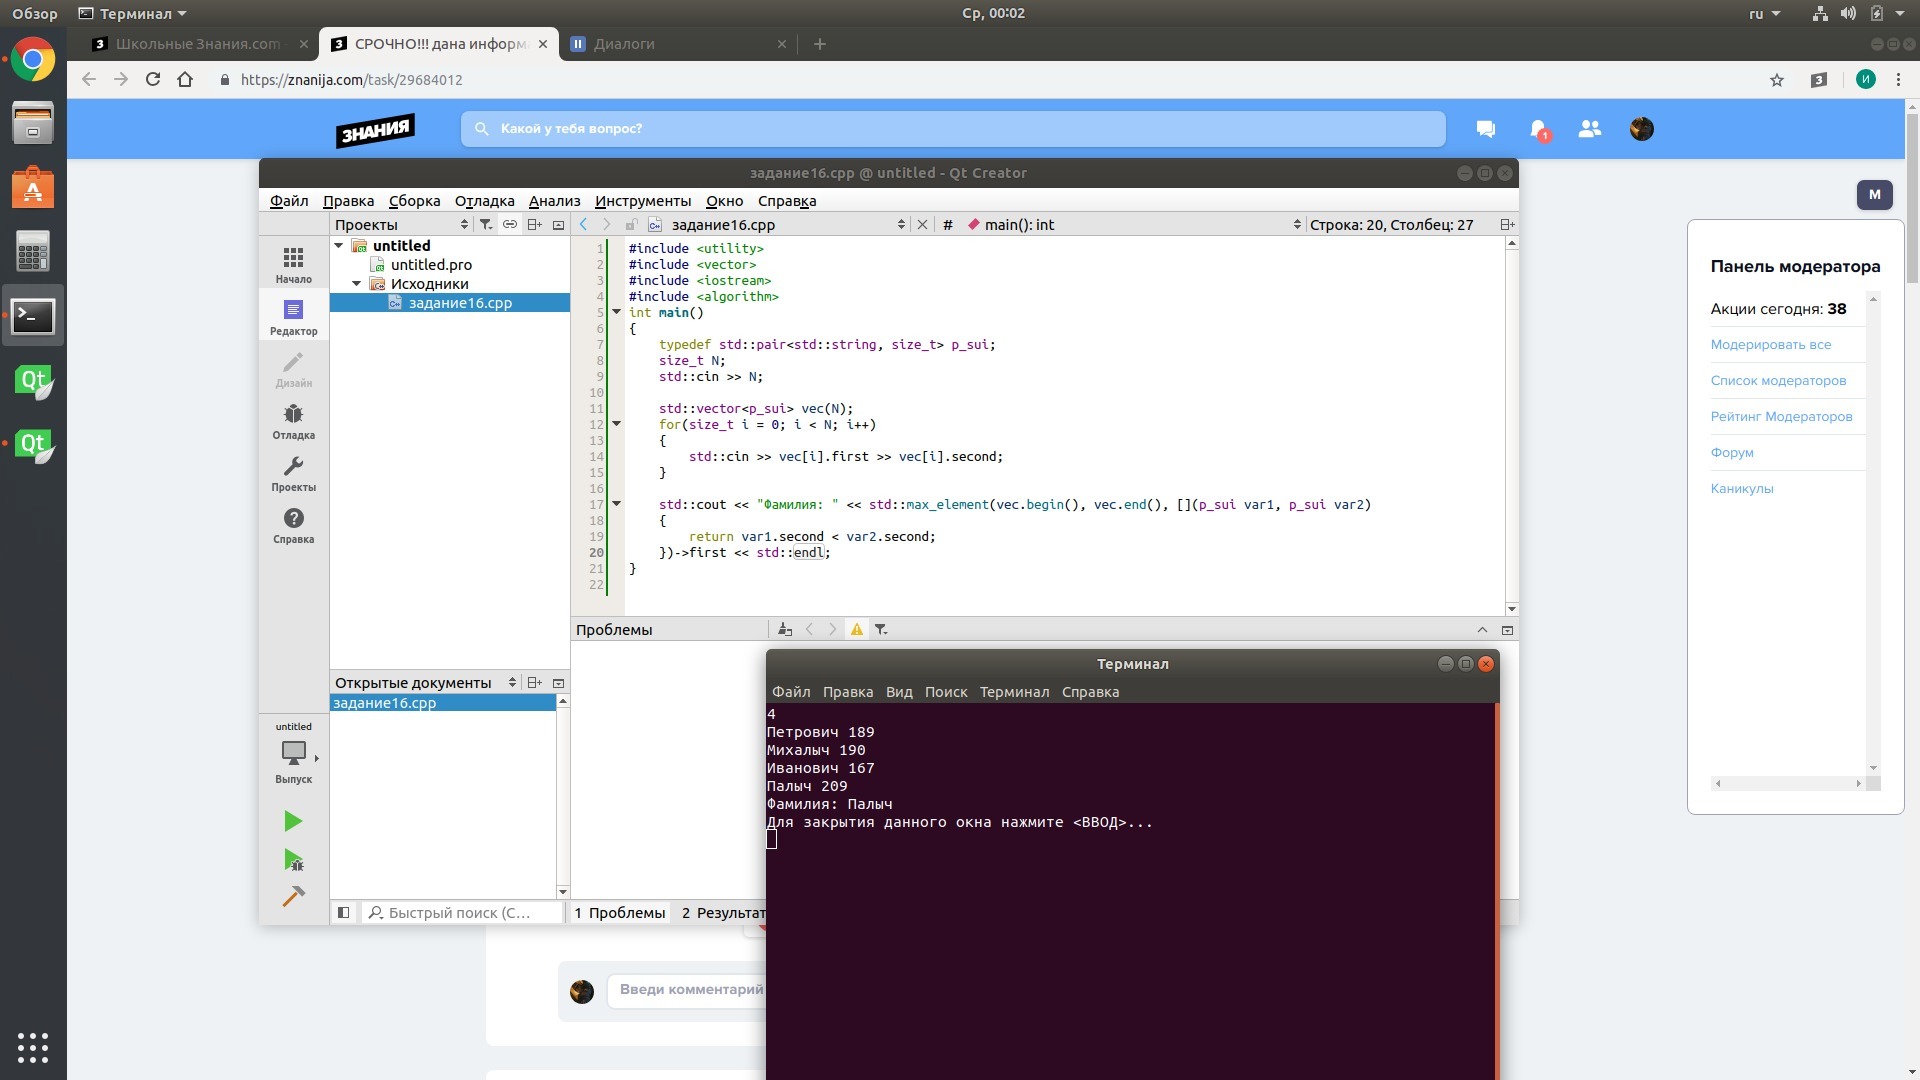Switch to the Диалоги browser tab
The image size is (1920, 1080).
tap(624, 44)
